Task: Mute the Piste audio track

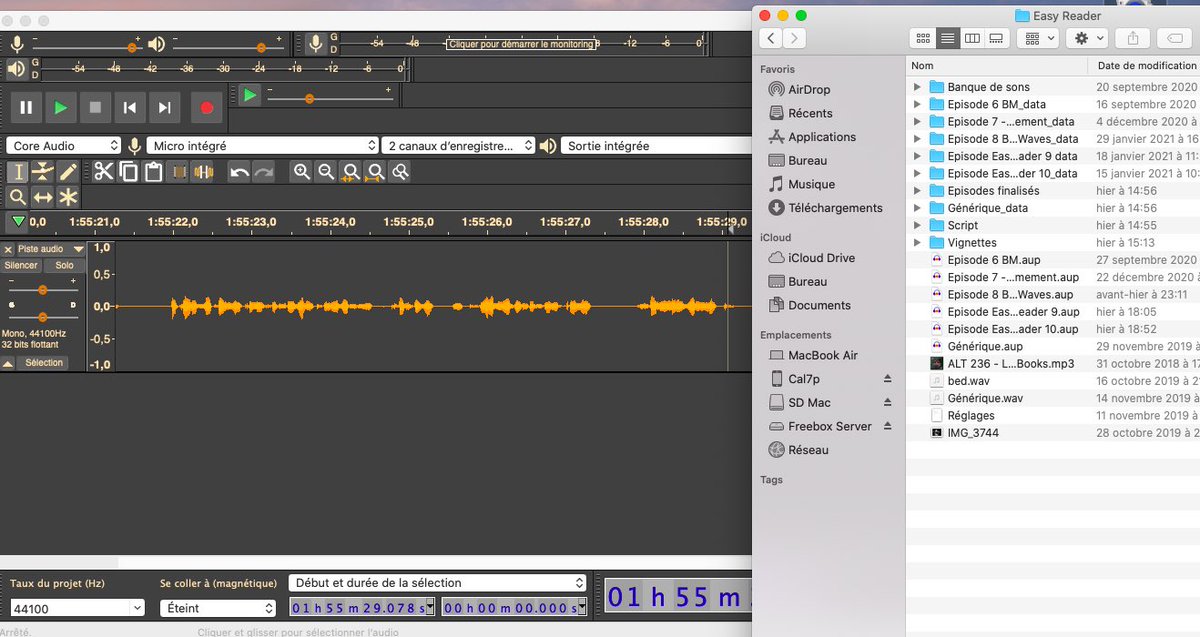Action: click(20, 265)
